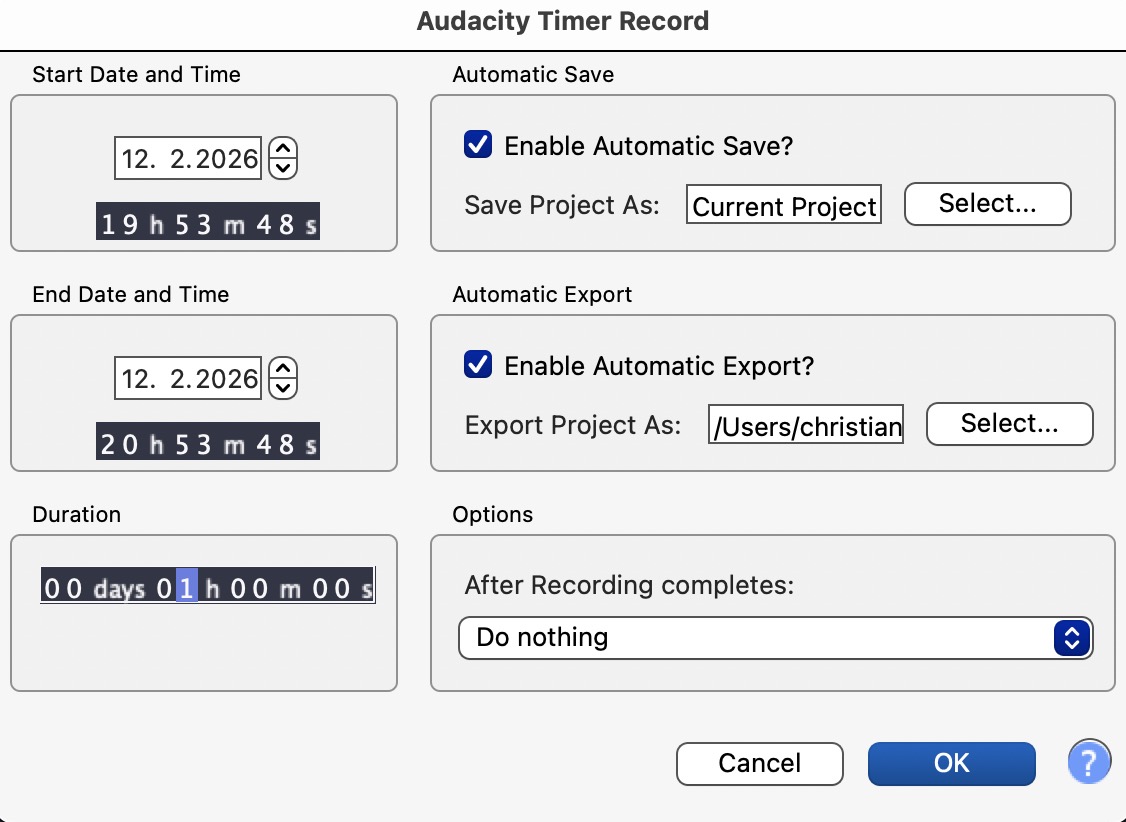The width and height of the screenshot is (1126, 822).
Task: Click the end time 20 h 53 m 48 s field
Action: coord(209,444)
